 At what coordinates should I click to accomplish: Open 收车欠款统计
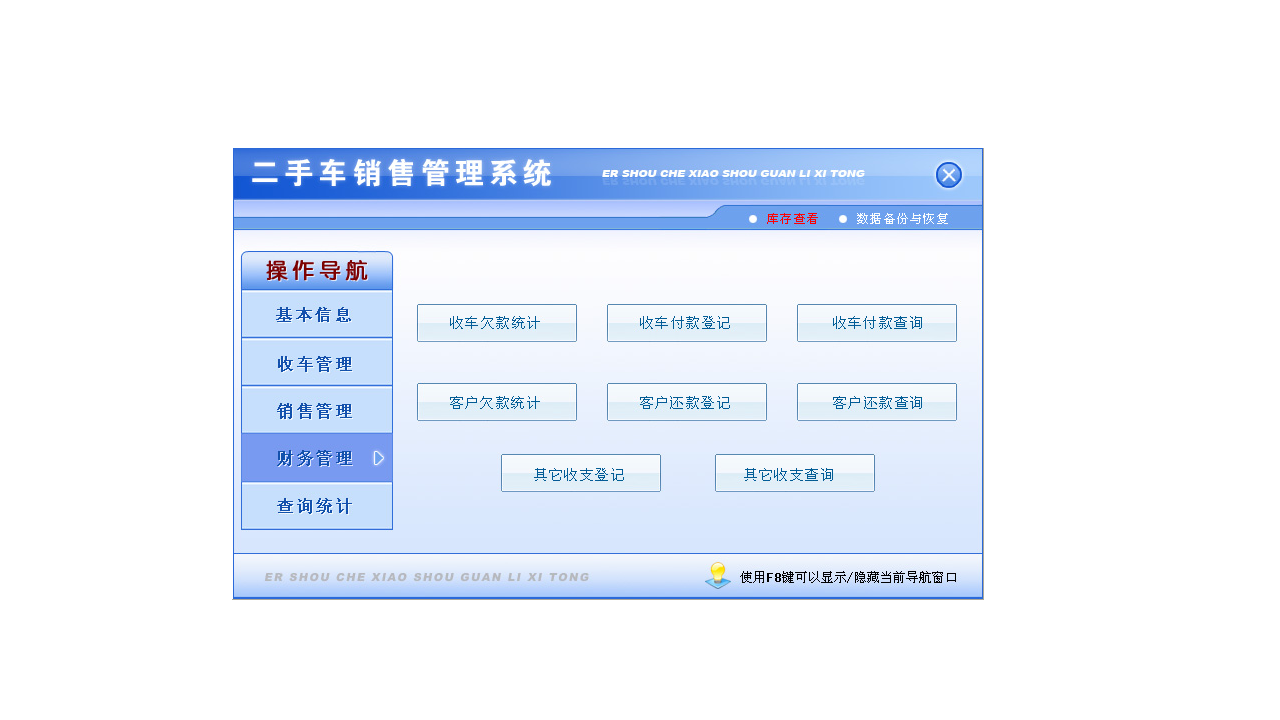click(497, 322)
